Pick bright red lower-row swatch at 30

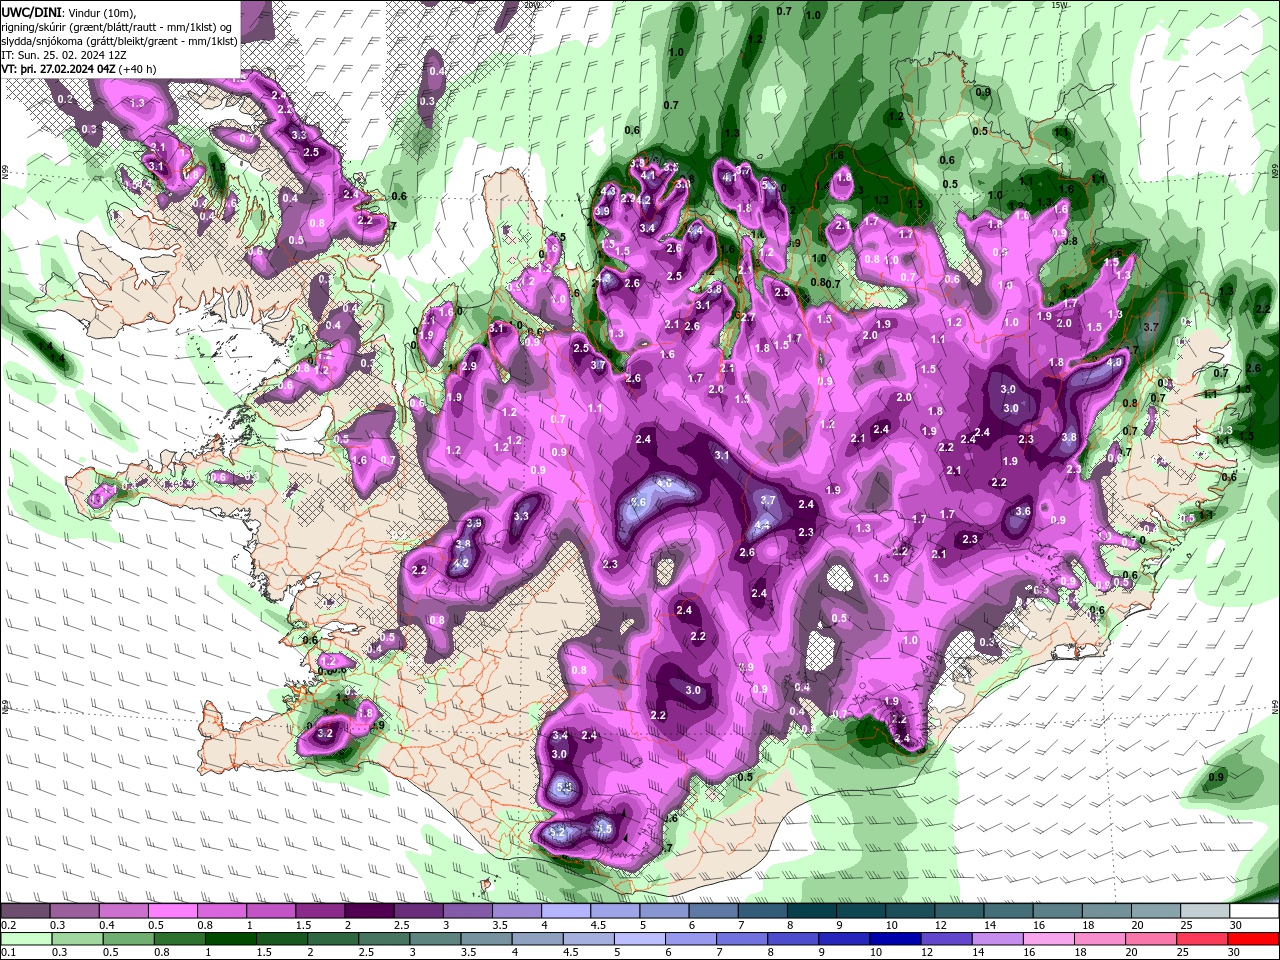[x=1254, y=939]
